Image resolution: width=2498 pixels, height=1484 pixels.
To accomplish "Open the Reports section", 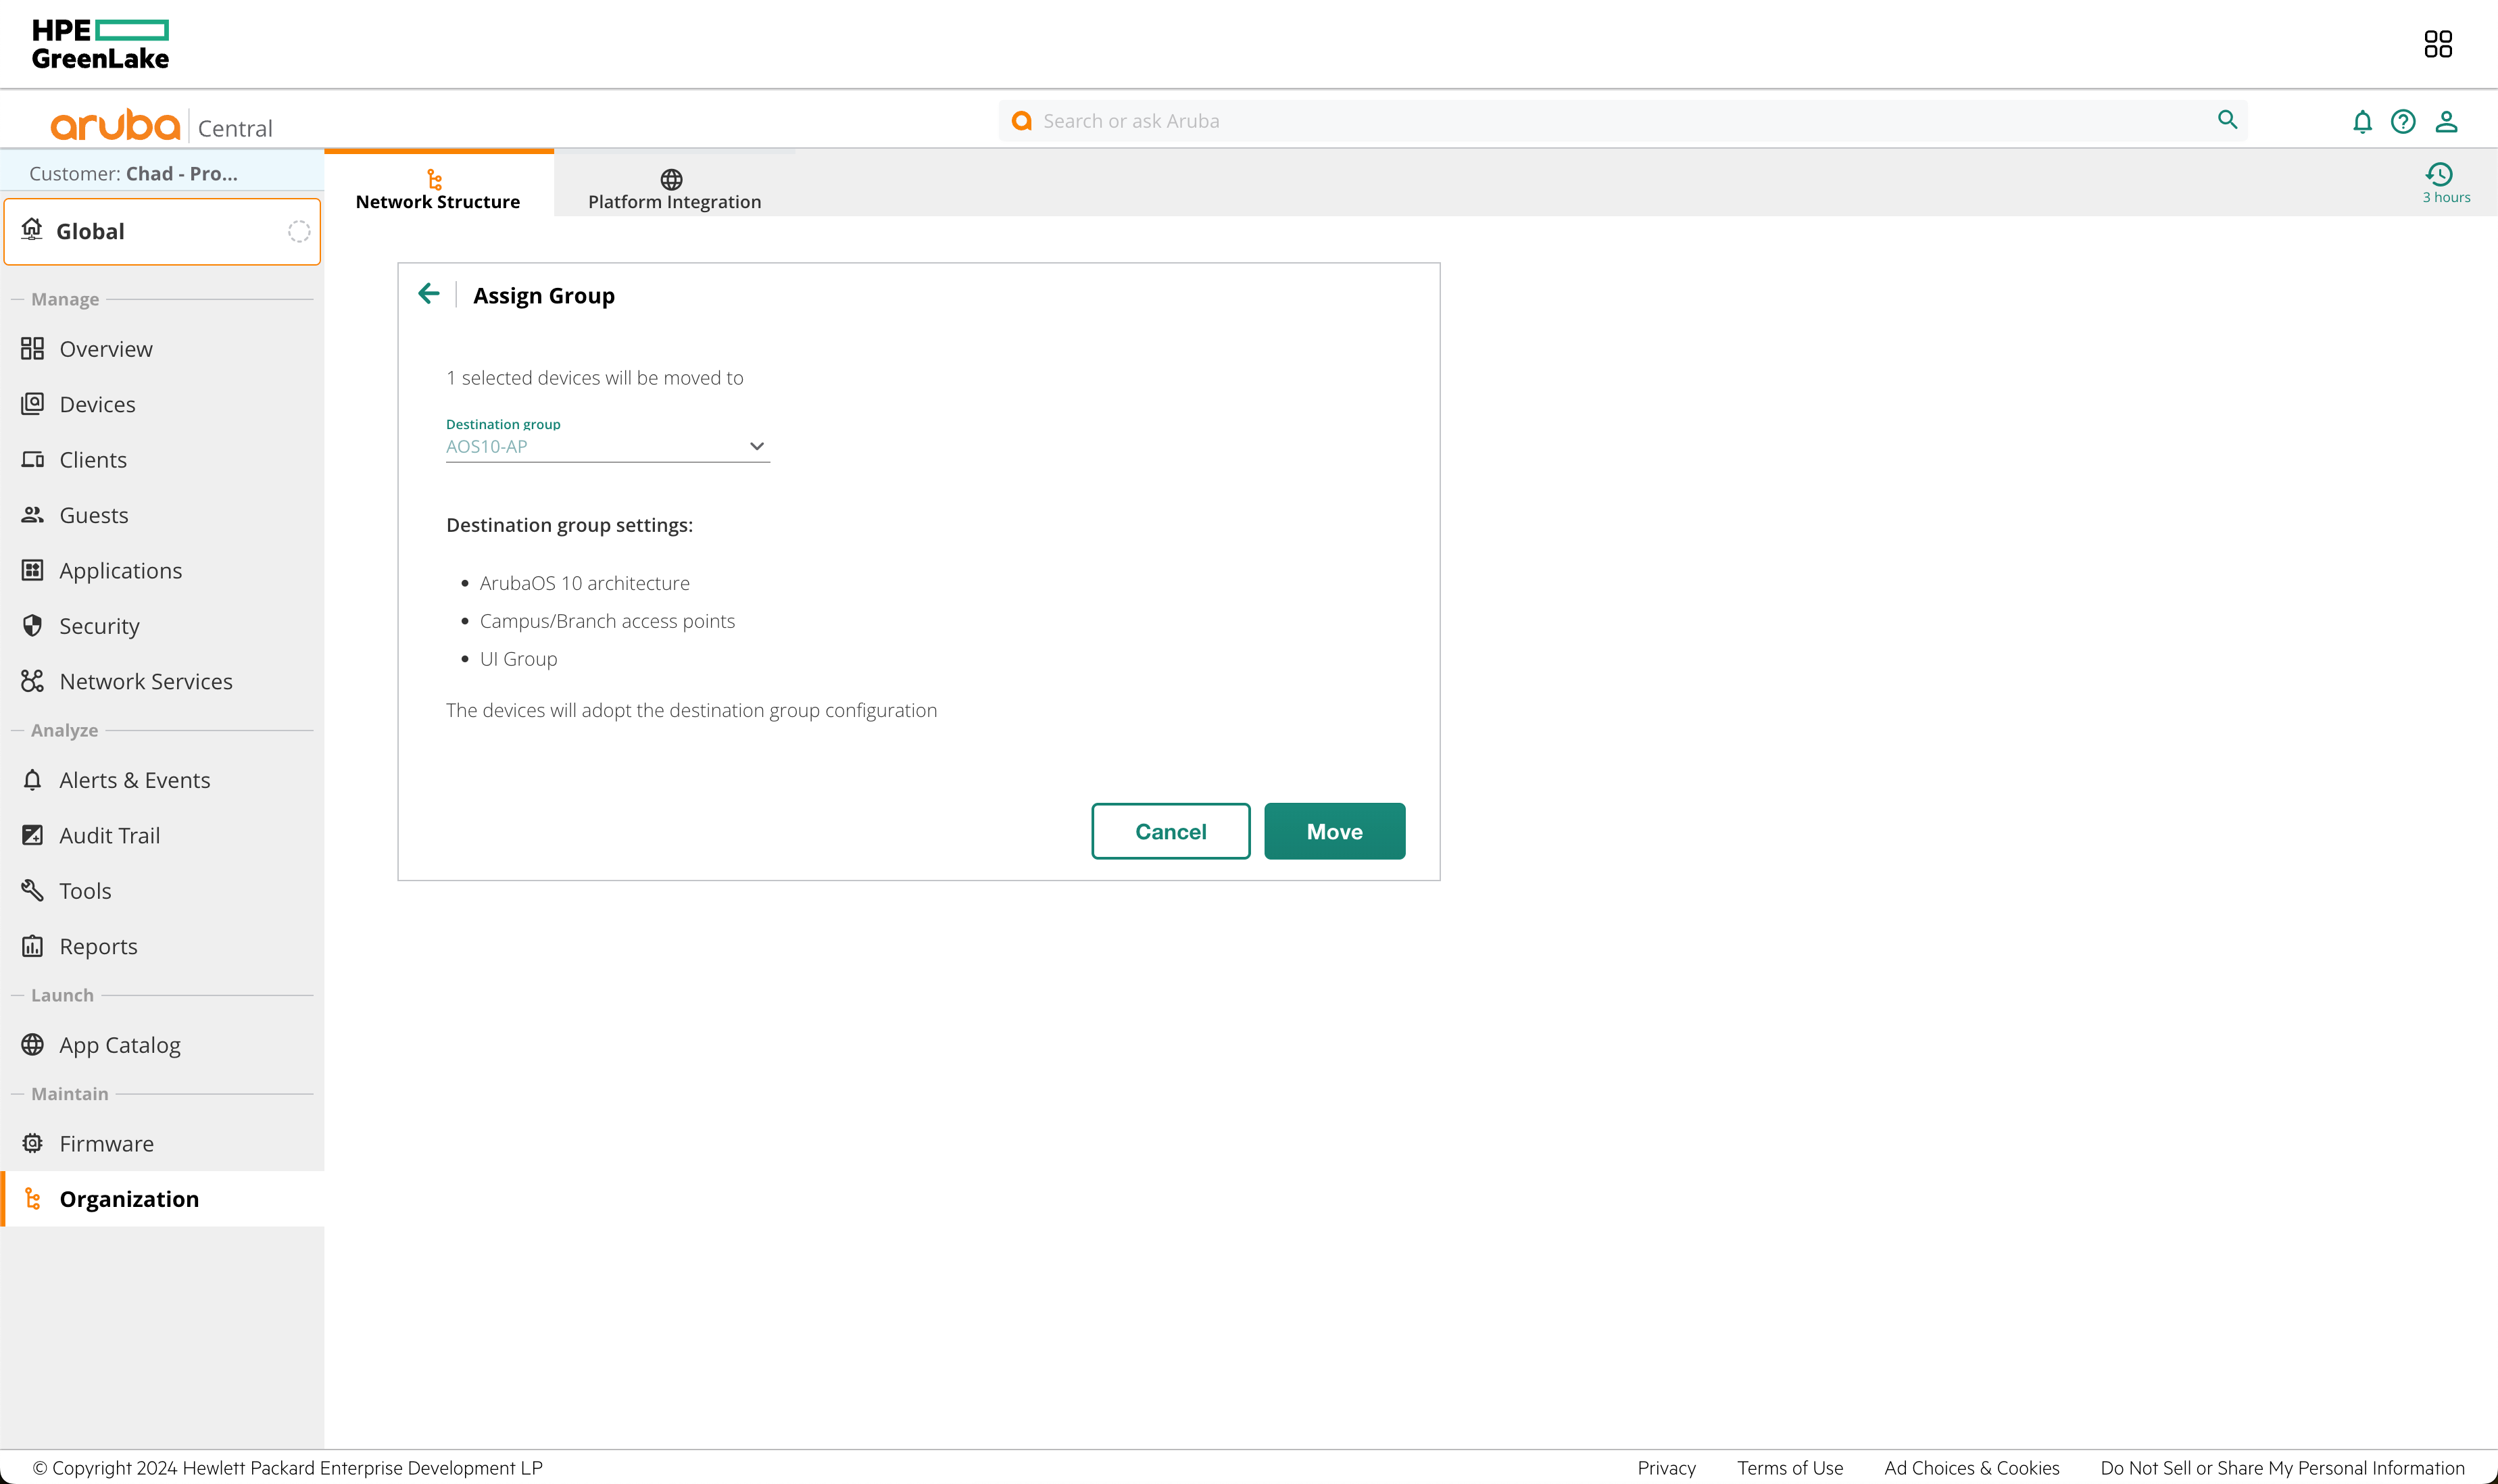I will (x=98, y=945).
